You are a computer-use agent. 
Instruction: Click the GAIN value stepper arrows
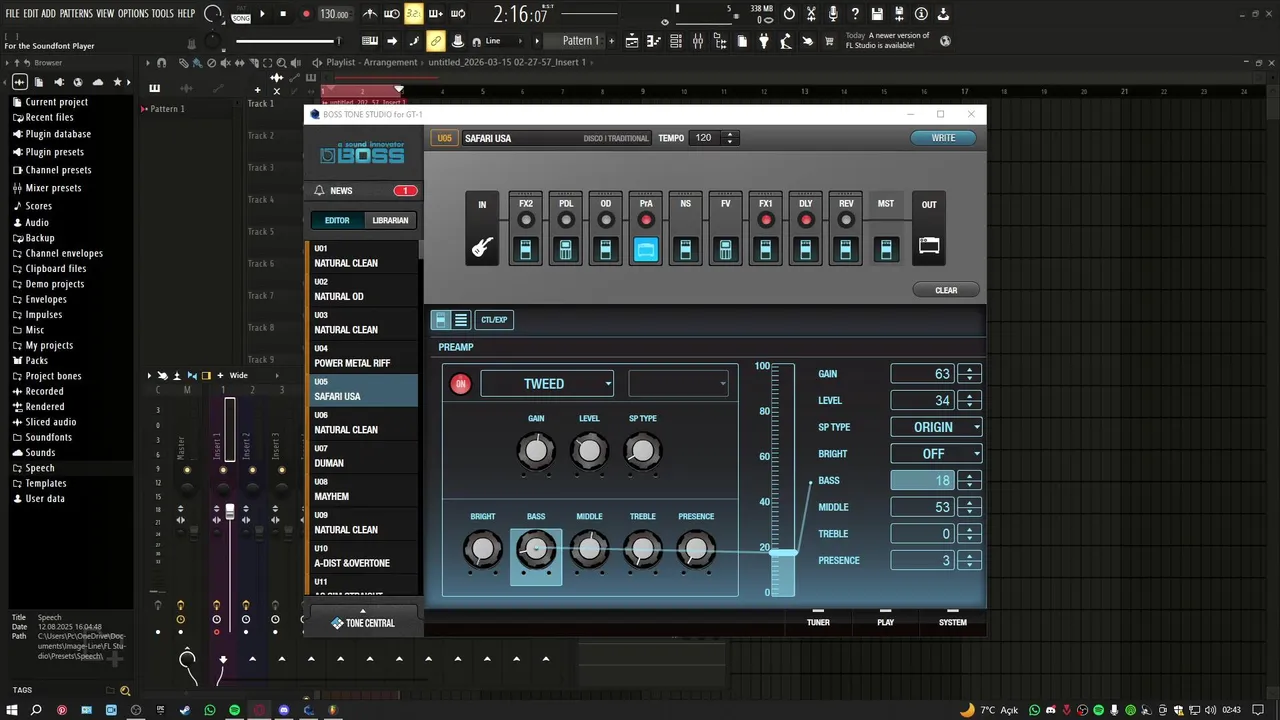(x=969, y=374)
